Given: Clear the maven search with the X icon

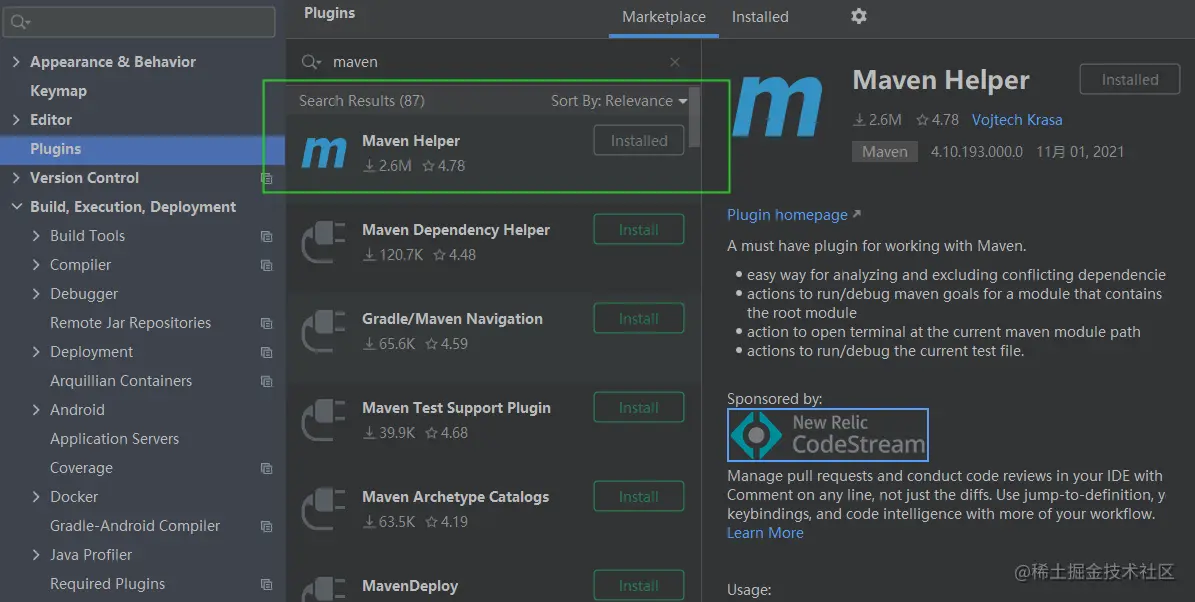Looking at the screenshot, I should pyautogui.click(x=674, y=62).
